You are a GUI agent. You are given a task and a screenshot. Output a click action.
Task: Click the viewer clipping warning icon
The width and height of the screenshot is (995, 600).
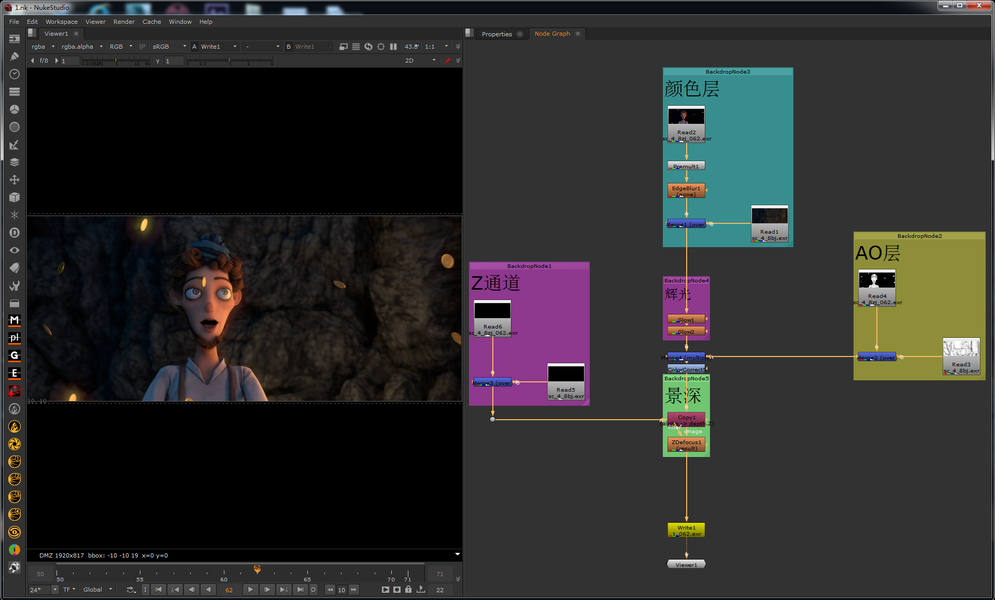pyautogui.click(x=343, y=46)
